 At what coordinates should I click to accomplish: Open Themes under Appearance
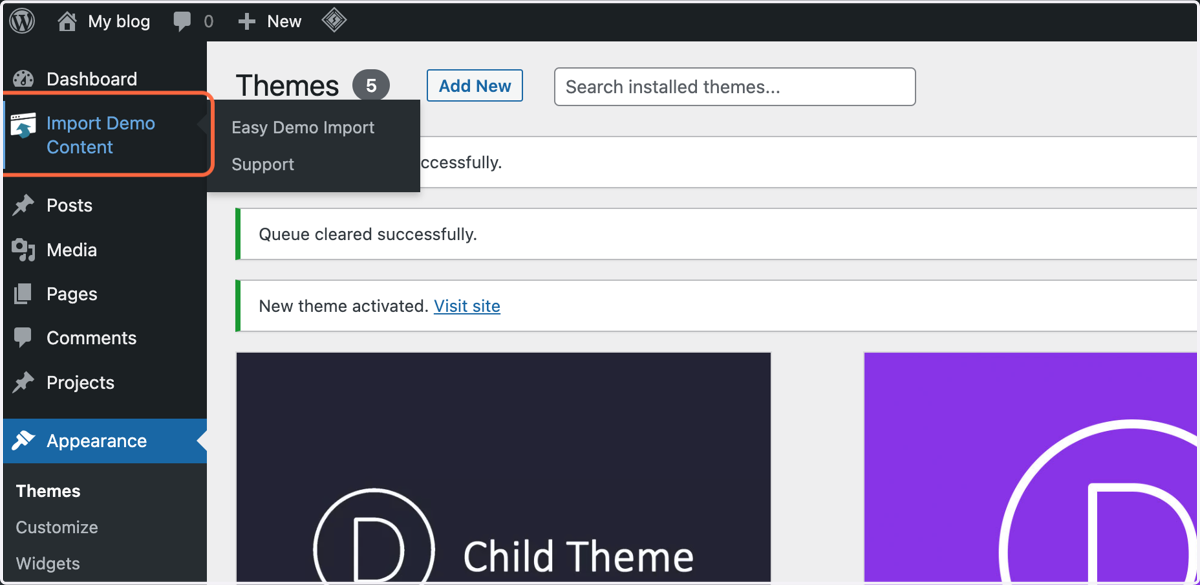48,491
